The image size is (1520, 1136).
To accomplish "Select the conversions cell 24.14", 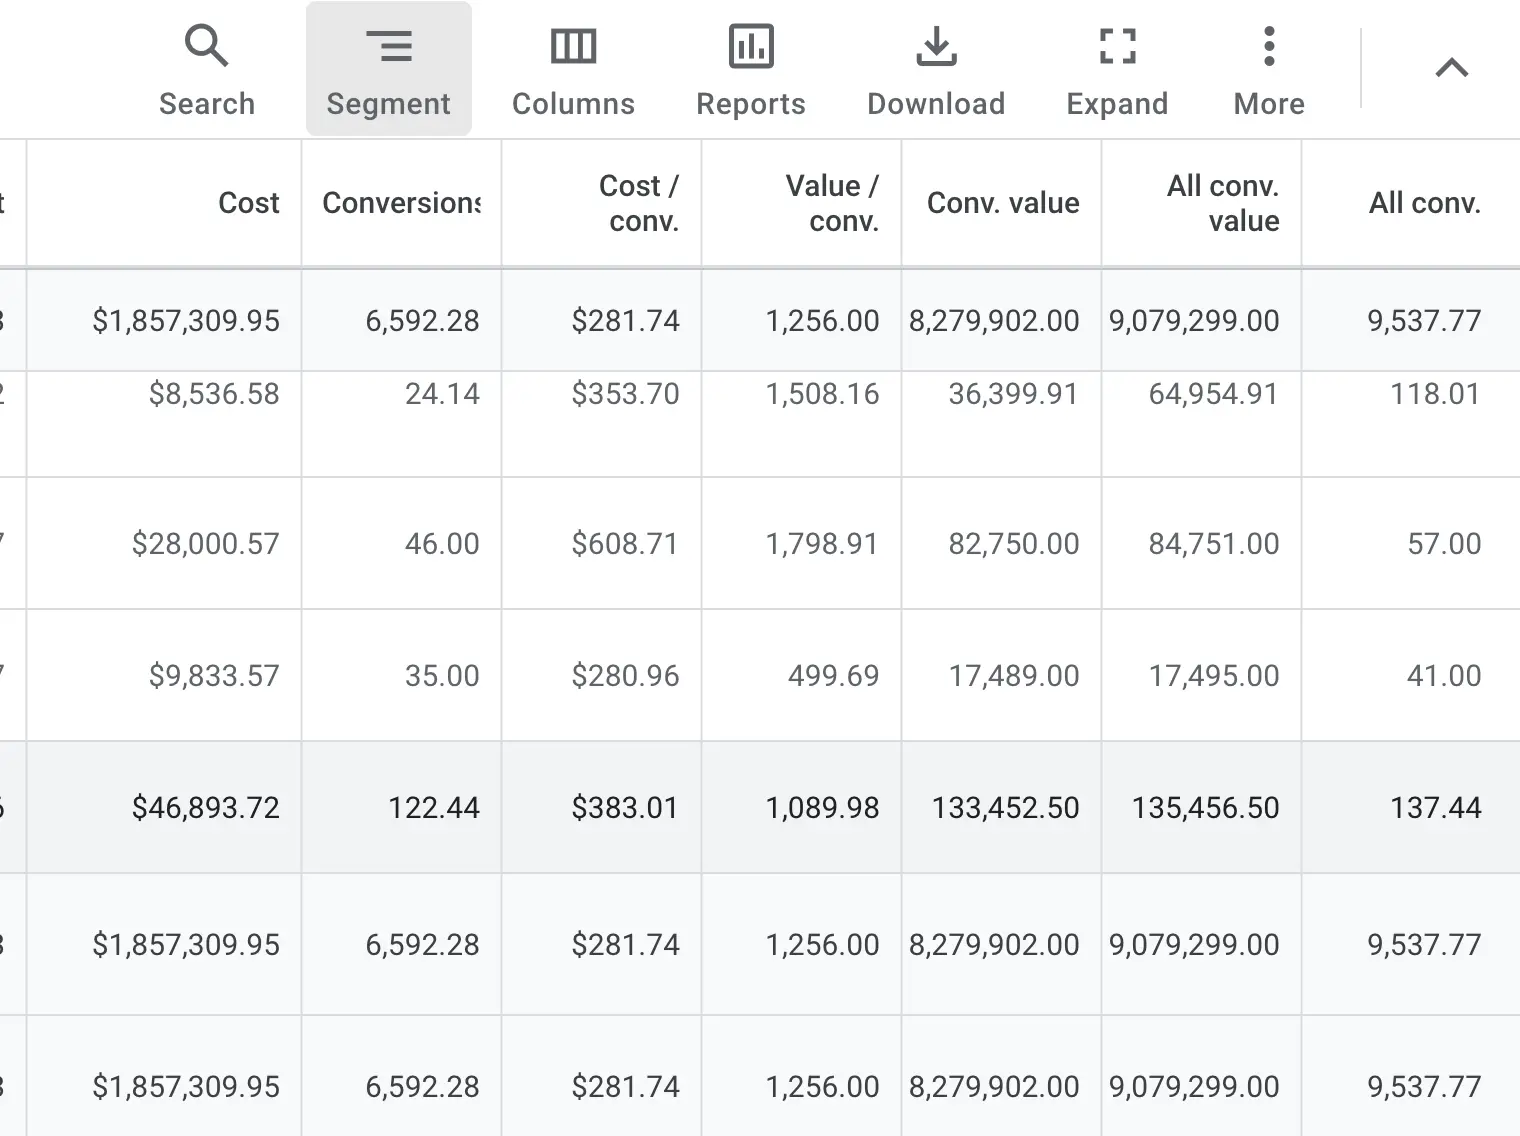I will (x=442, y=394).
